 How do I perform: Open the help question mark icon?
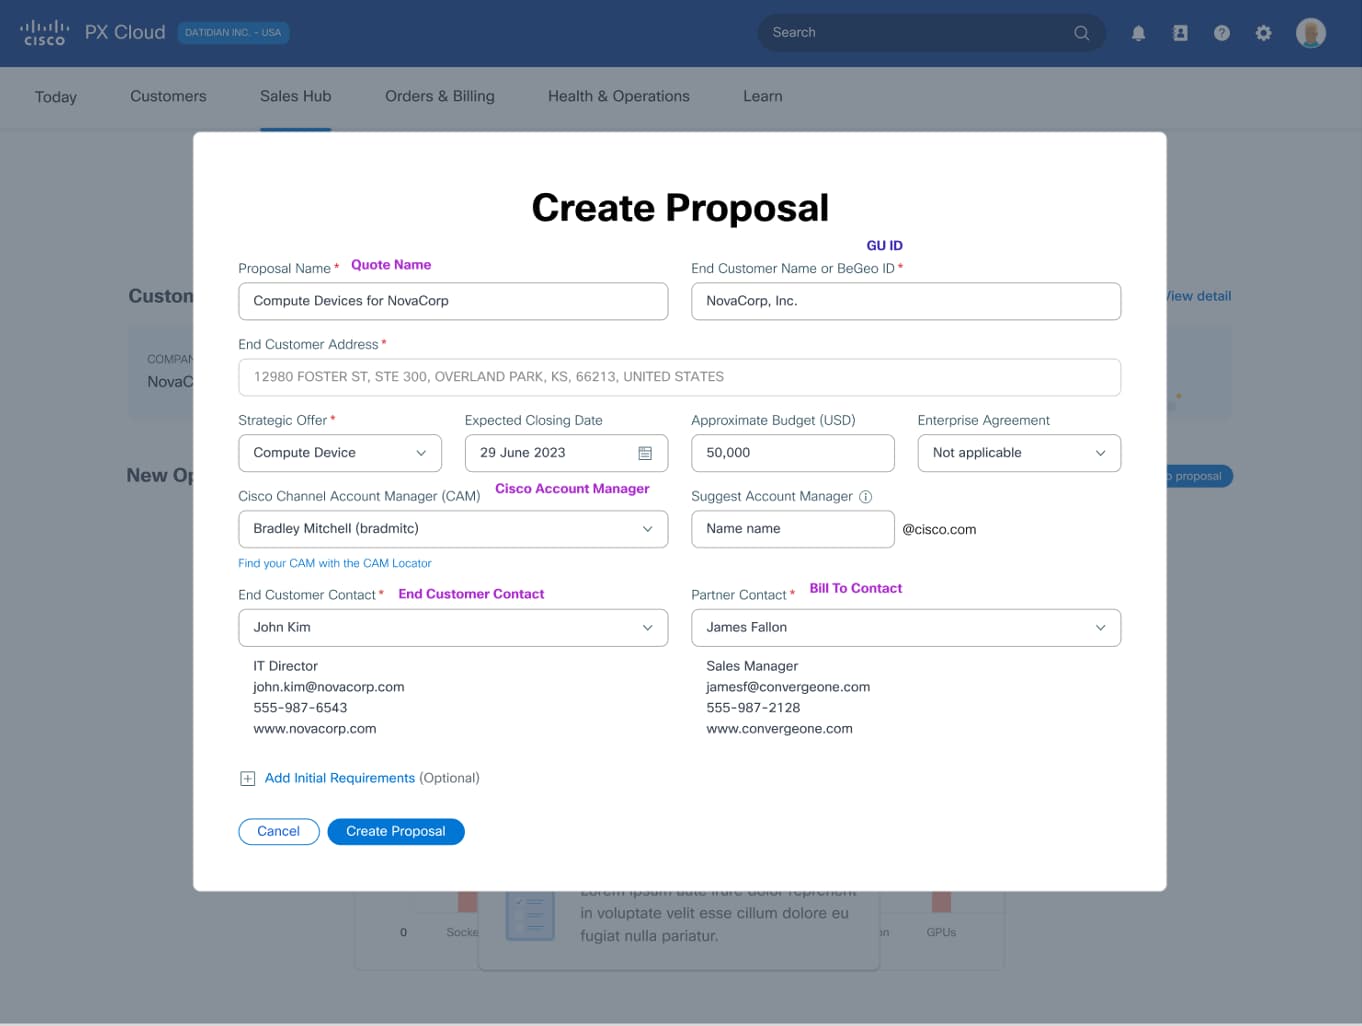pyautogui.click(x=1222, y=33)
